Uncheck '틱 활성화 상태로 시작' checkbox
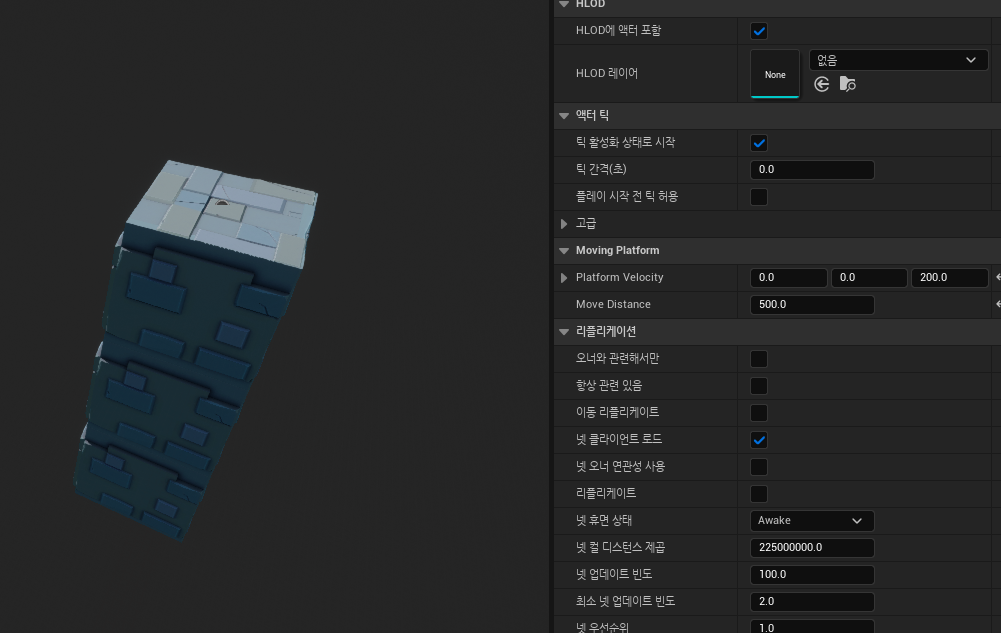1001x633 pixels. 758,143
